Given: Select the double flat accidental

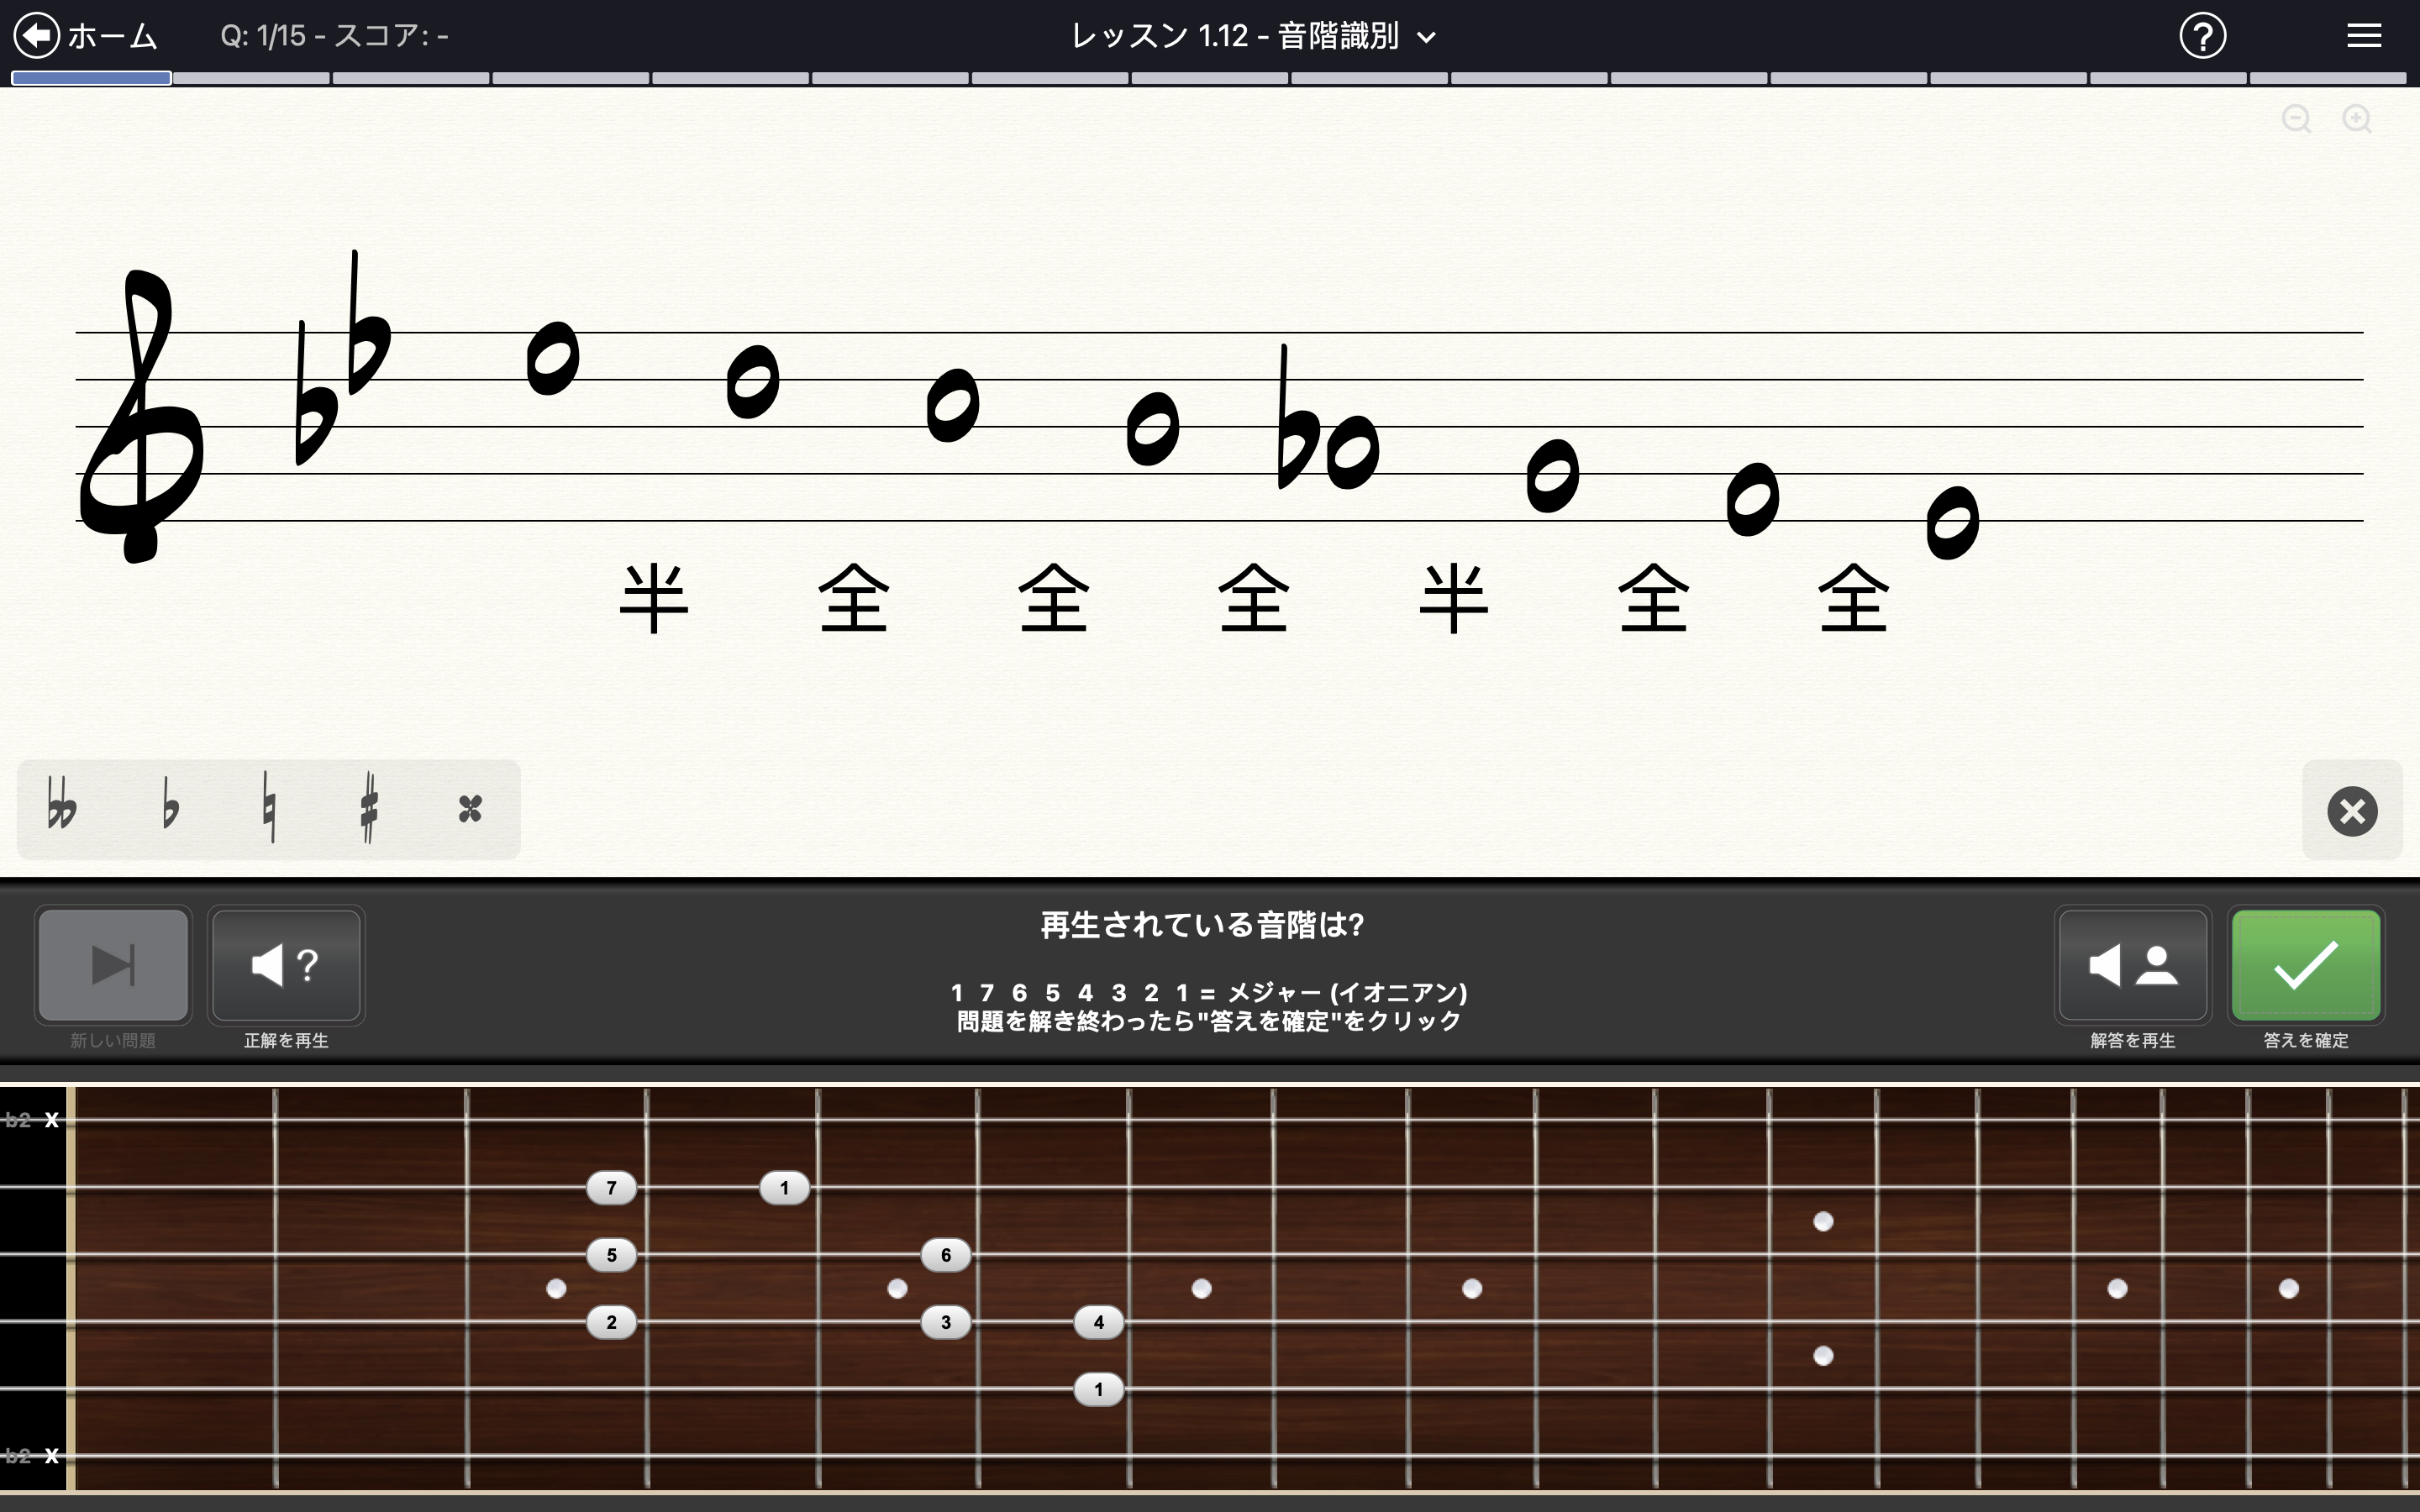Looking at the screenshot, I should tap(62, 808).
